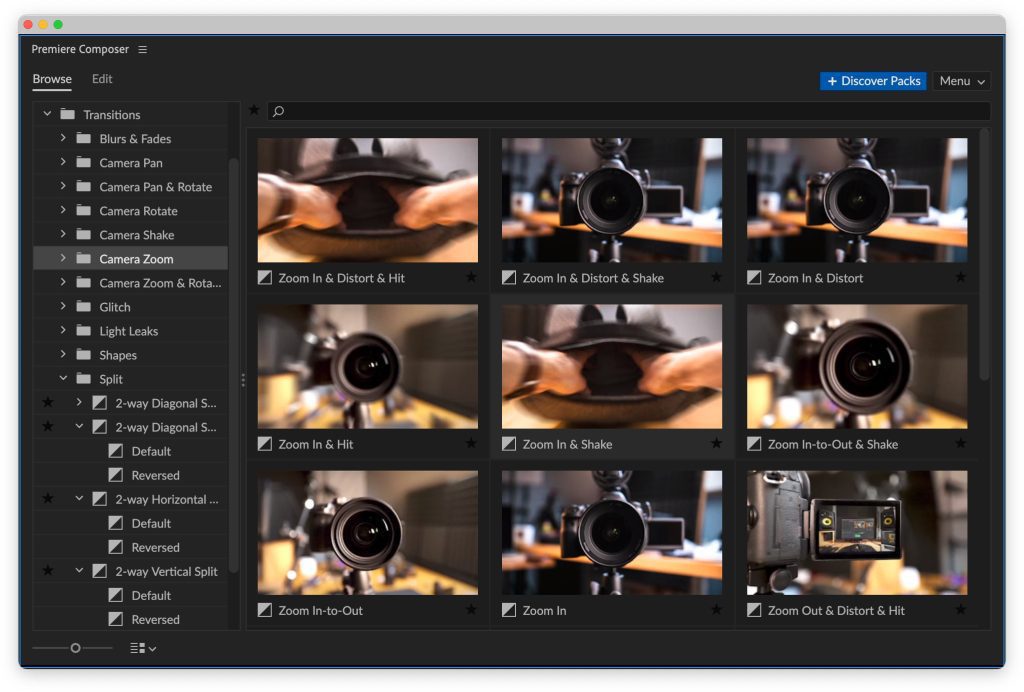Collapse the Transitions folder

coord(47,115)
